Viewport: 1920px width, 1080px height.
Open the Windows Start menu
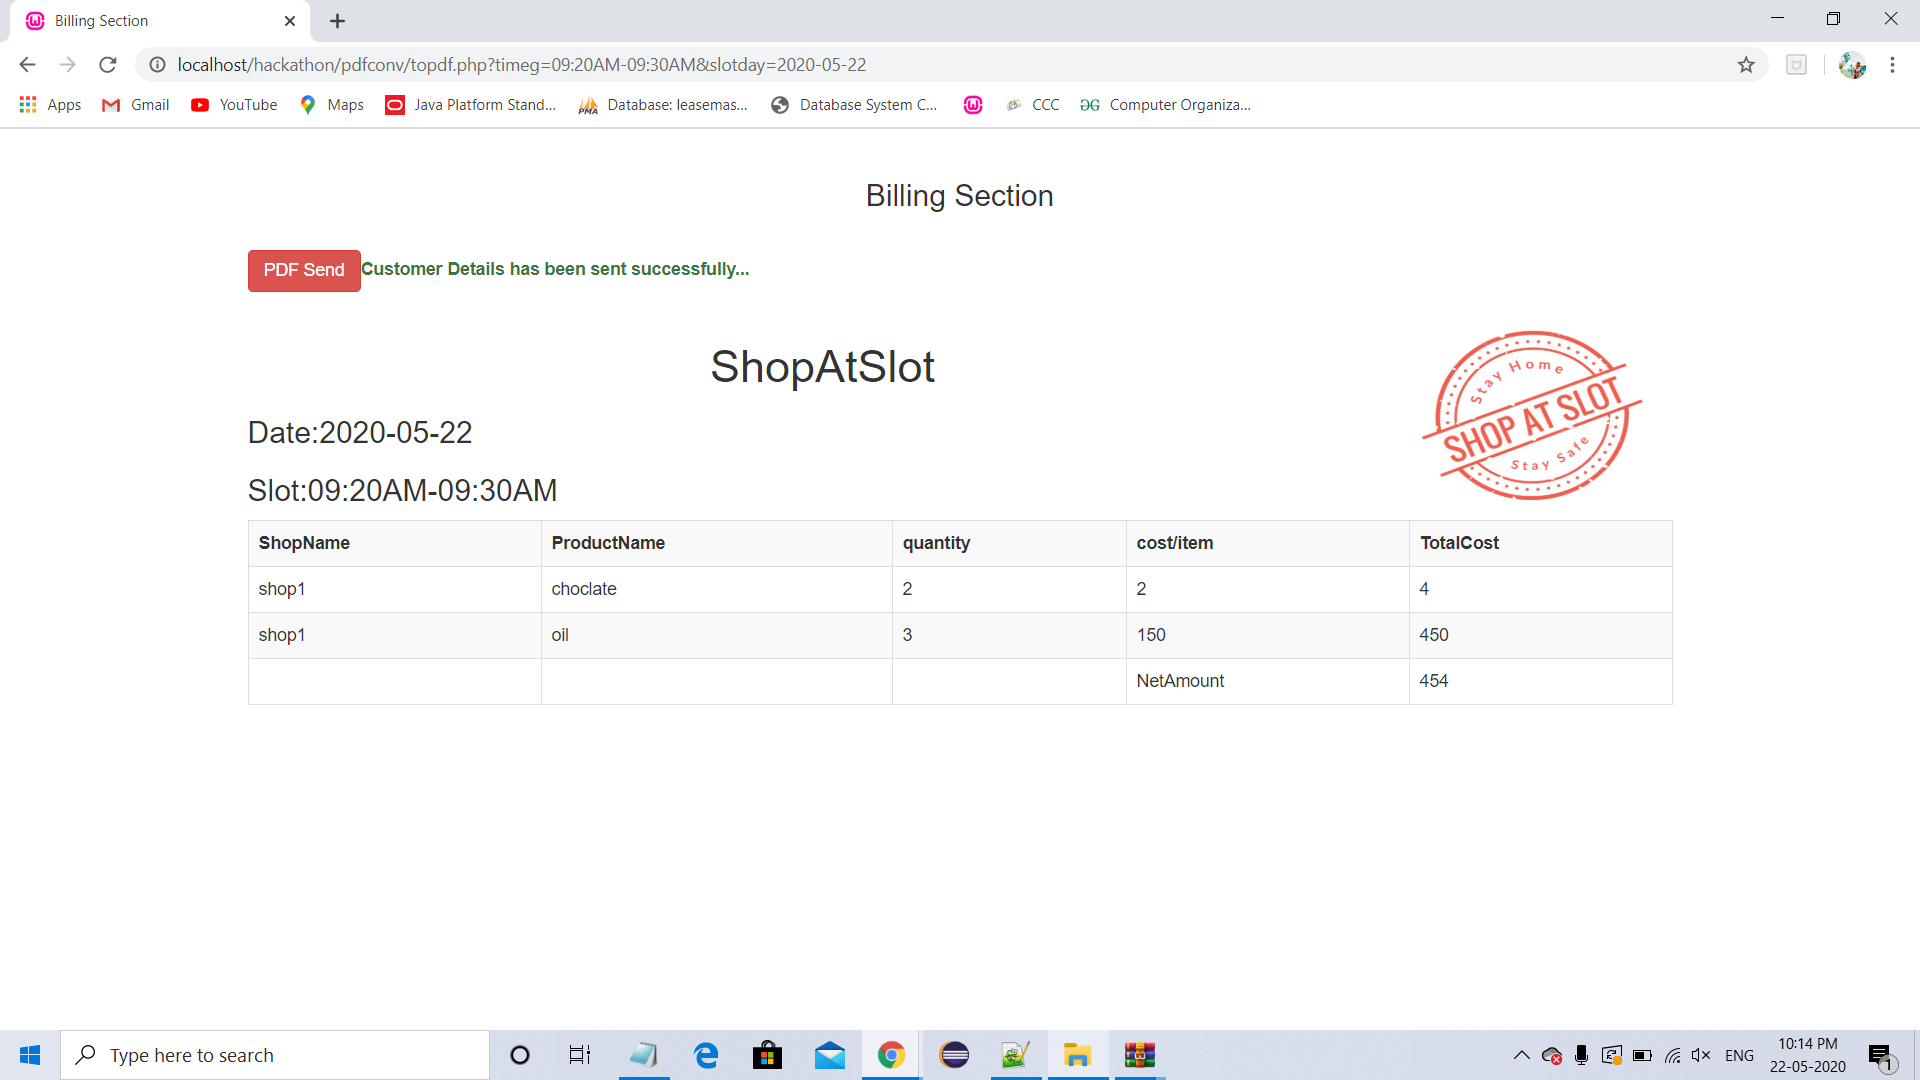(x=30, y=1055)
